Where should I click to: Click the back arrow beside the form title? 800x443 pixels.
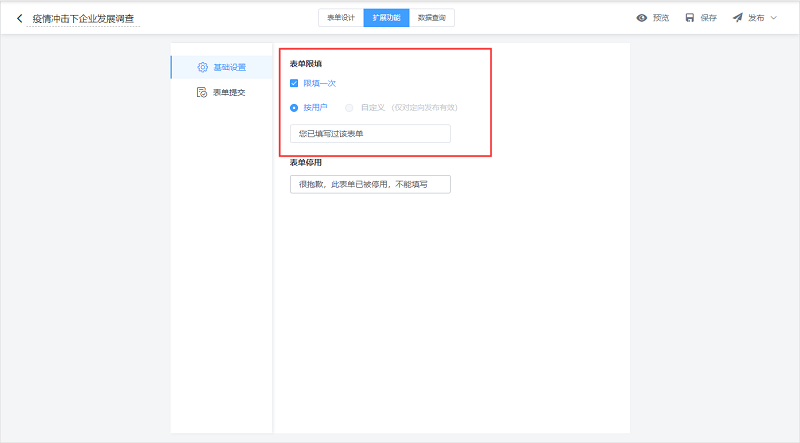pyautogui.click(x=19, y=18)
